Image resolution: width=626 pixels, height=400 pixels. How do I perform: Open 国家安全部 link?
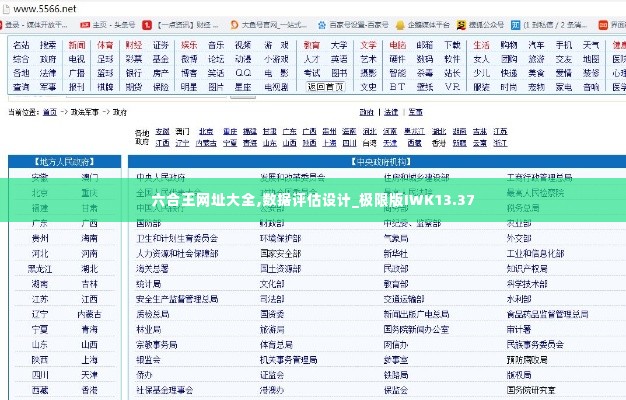[x=280, y=253]
